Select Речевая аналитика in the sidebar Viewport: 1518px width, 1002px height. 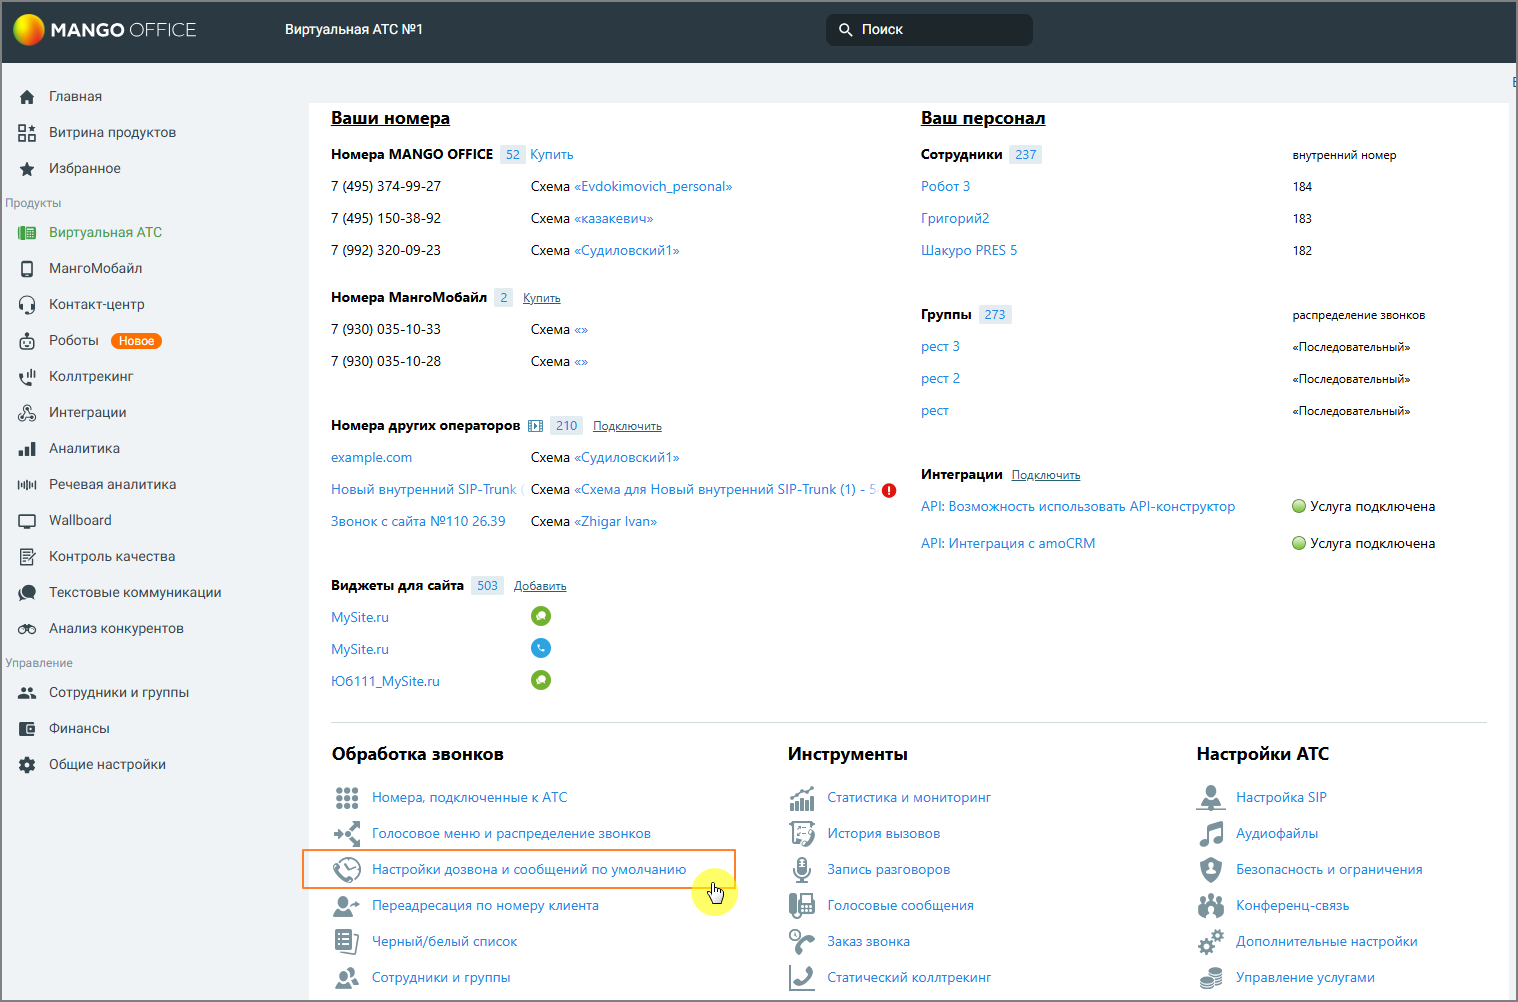point(112,485)
